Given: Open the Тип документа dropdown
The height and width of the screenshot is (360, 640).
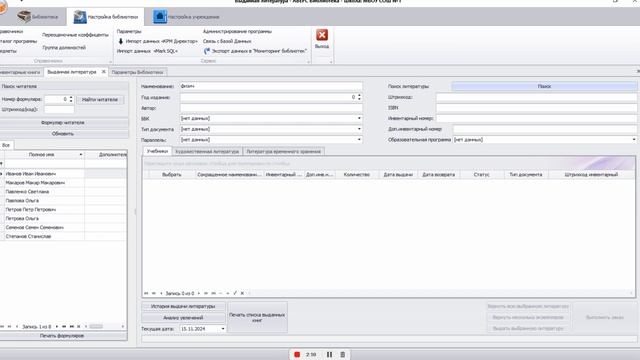Looking at the screenshot, I should (360, 129).
